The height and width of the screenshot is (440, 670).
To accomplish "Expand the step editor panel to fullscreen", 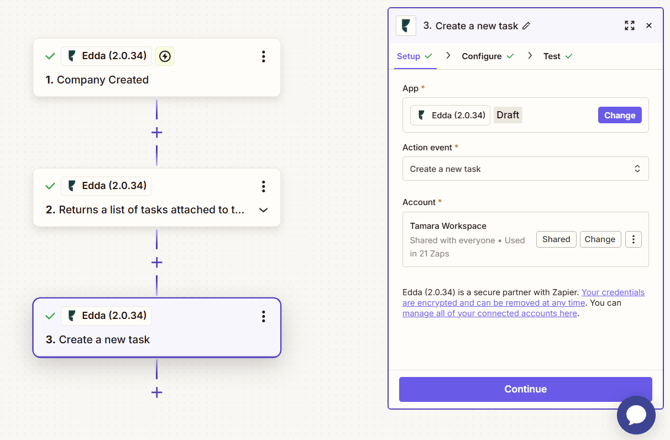I will coord(629,26).
